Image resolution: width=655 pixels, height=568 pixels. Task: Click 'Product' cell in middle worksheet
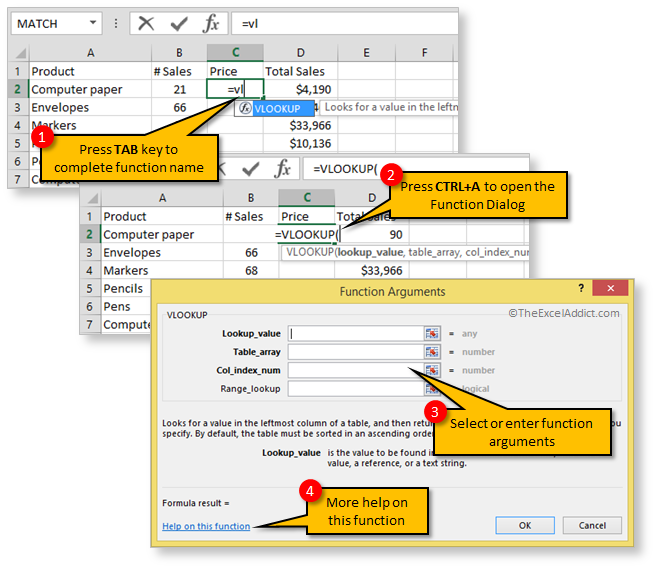point(162,216)
